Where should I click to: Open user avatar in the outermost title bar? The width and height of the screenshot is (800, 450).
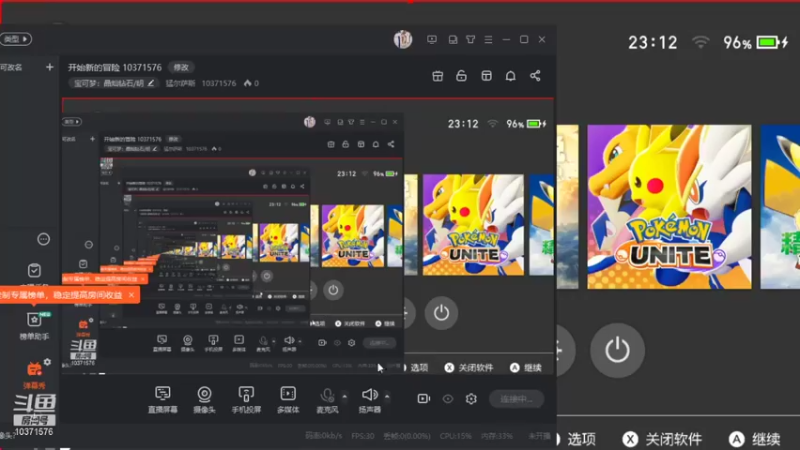coord(403,39)
